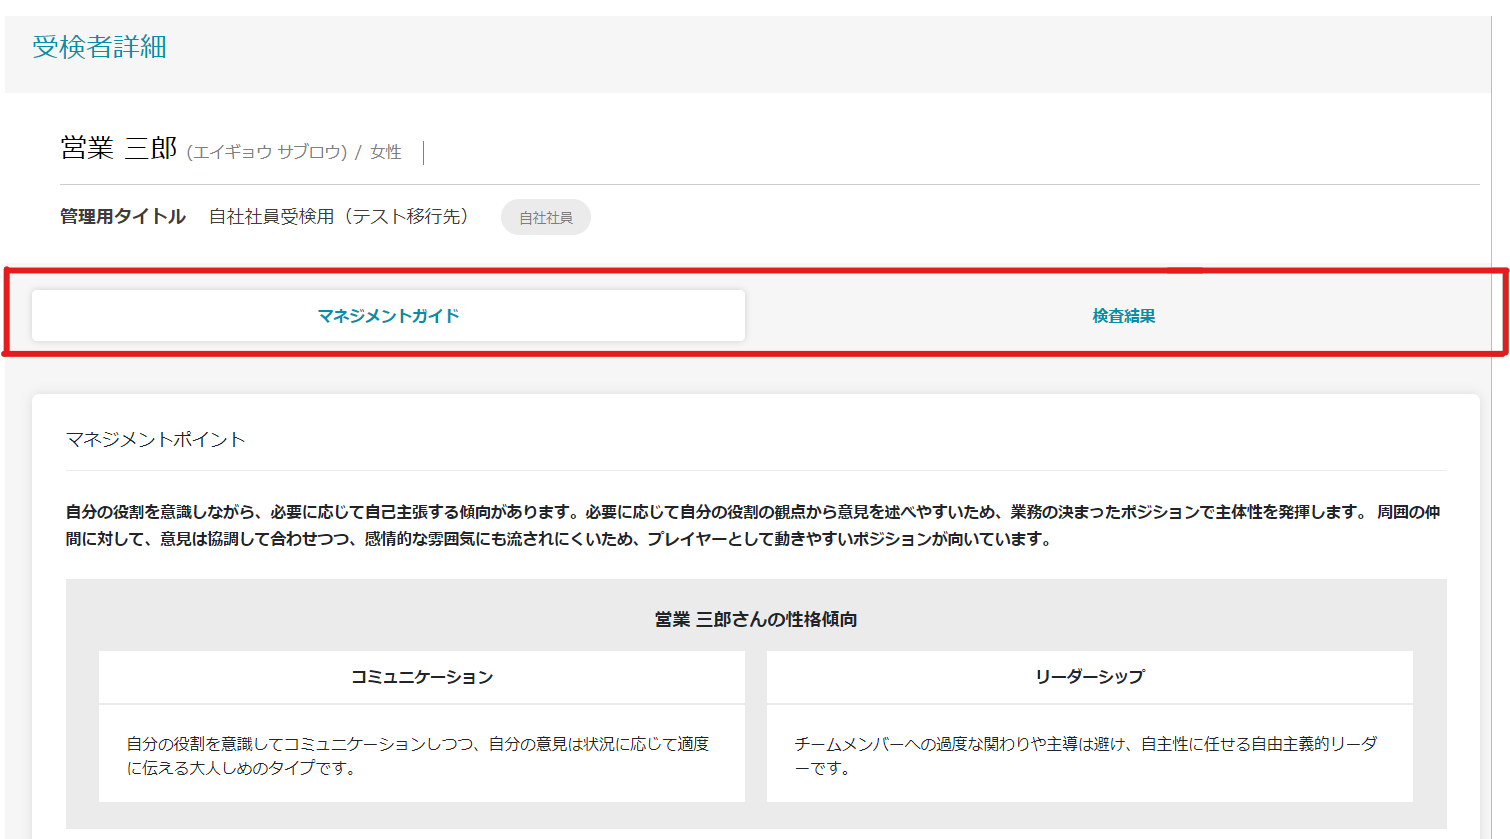Viewport: 1510px width, 839px height.
Task: Click the マネジメントポイント section heading
Action: pyautogui.click(x=156, y=439)
